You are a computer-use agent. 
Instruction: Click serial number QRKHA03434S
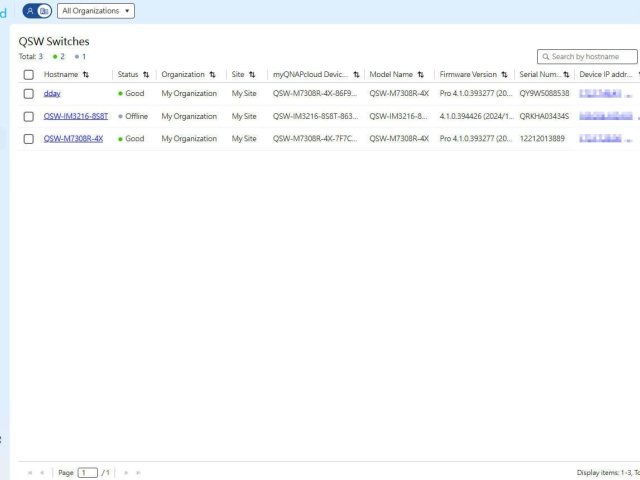point(544,116)
